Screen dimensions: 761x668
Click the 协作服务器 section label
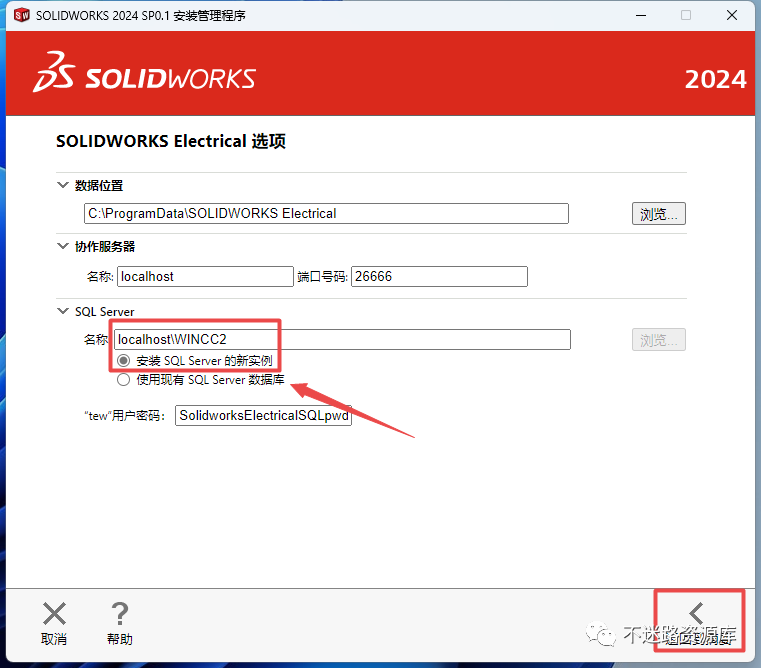[x=105, y=247]
